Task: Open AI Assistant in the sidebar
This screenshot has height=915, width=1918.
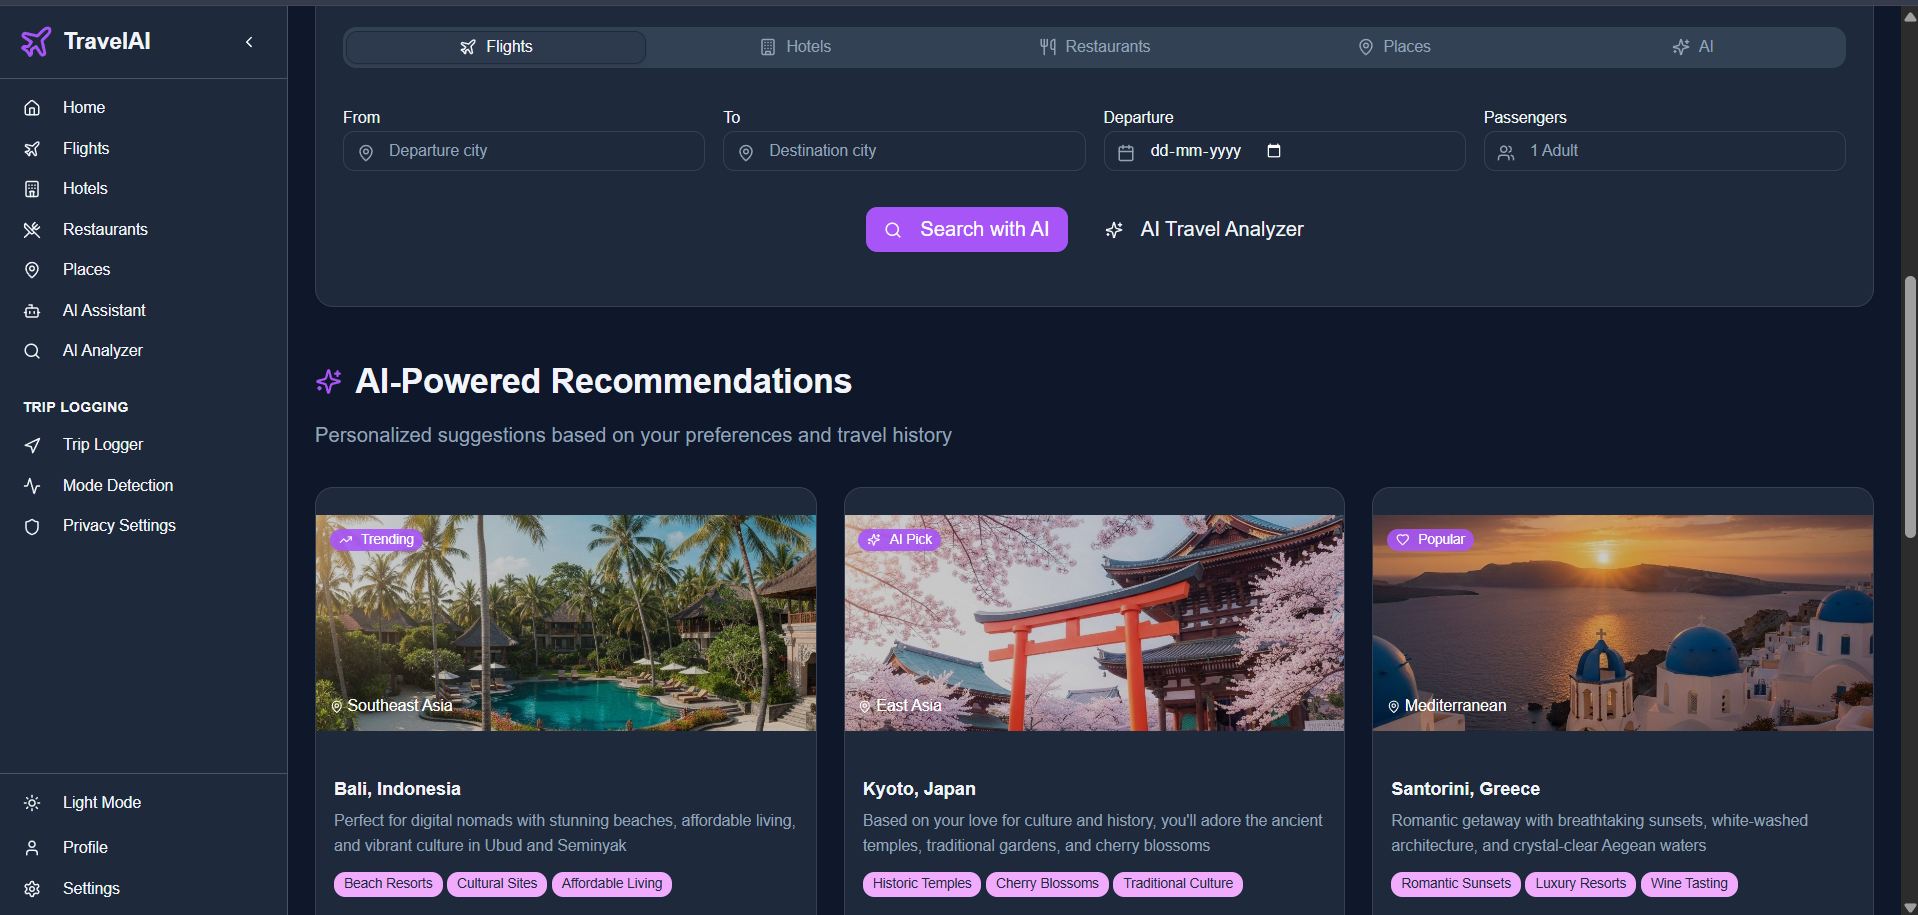Action: coord(143,310)
